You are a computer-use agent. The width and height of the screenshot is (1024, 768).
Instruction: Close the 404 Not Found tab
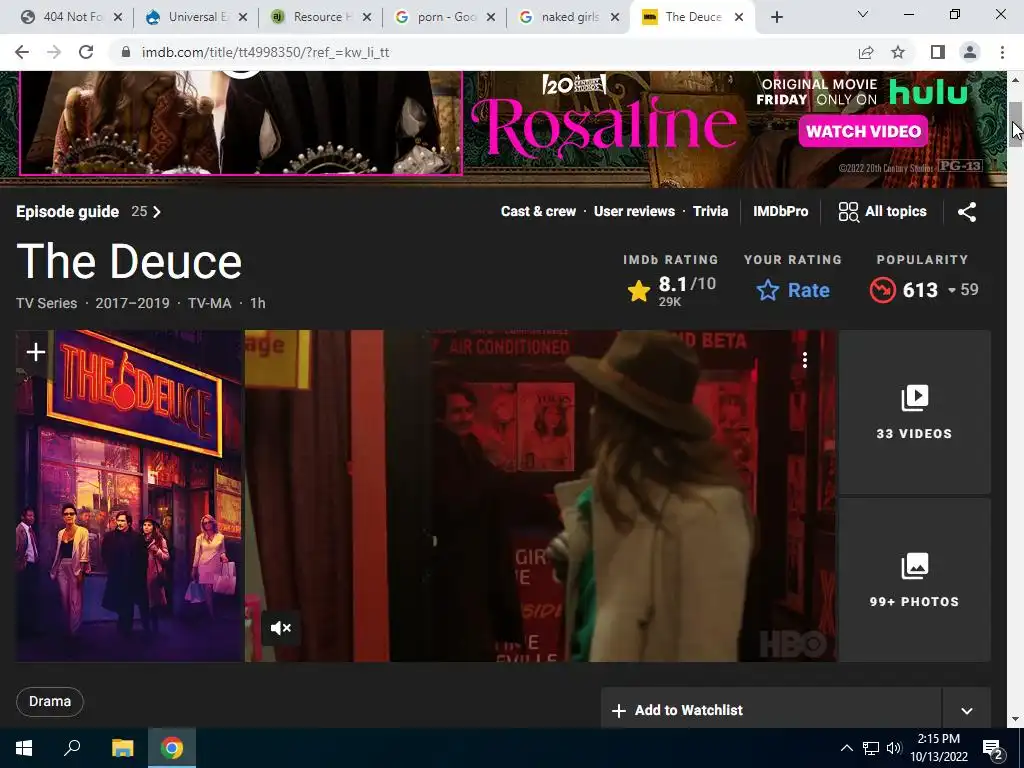[118, 18]
